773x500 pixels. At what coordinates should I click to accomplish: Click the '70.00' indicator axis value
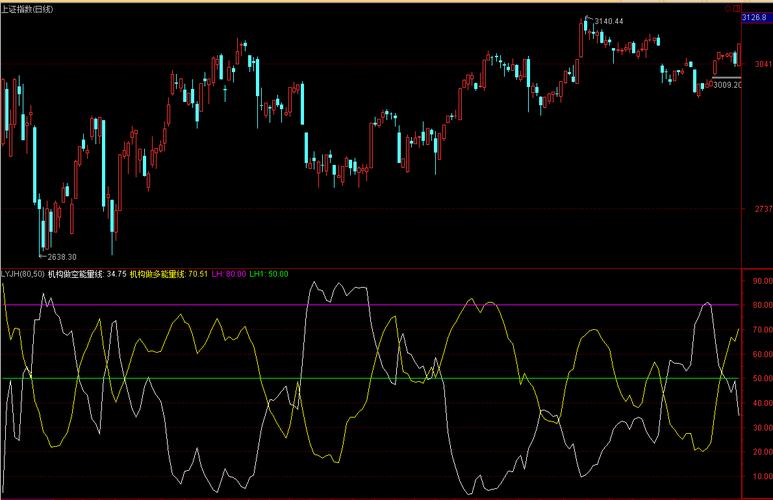(762, 330)
